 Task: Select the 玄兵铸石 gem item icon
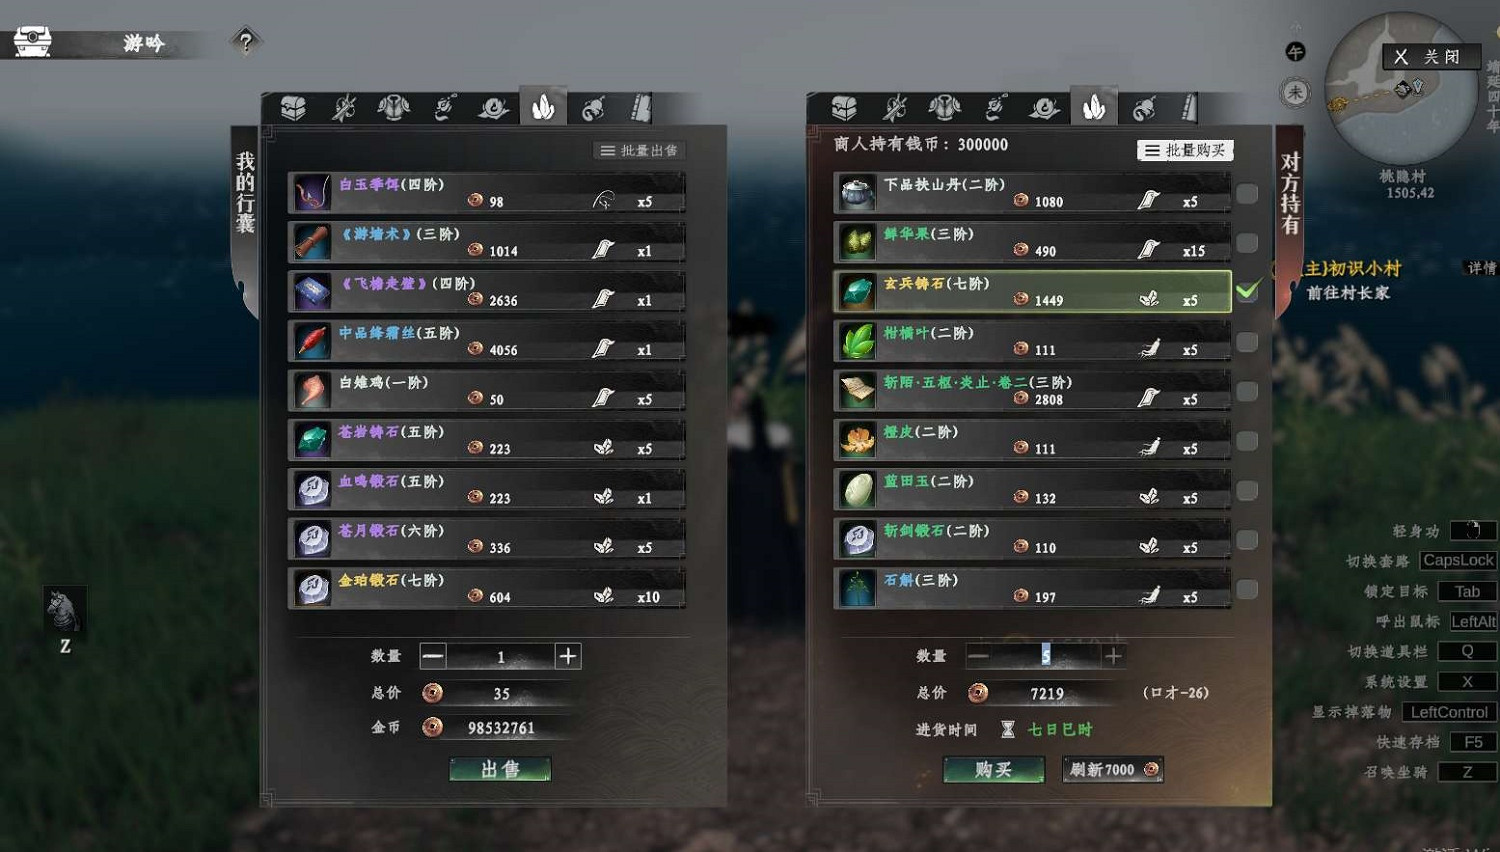coord(857,292)
